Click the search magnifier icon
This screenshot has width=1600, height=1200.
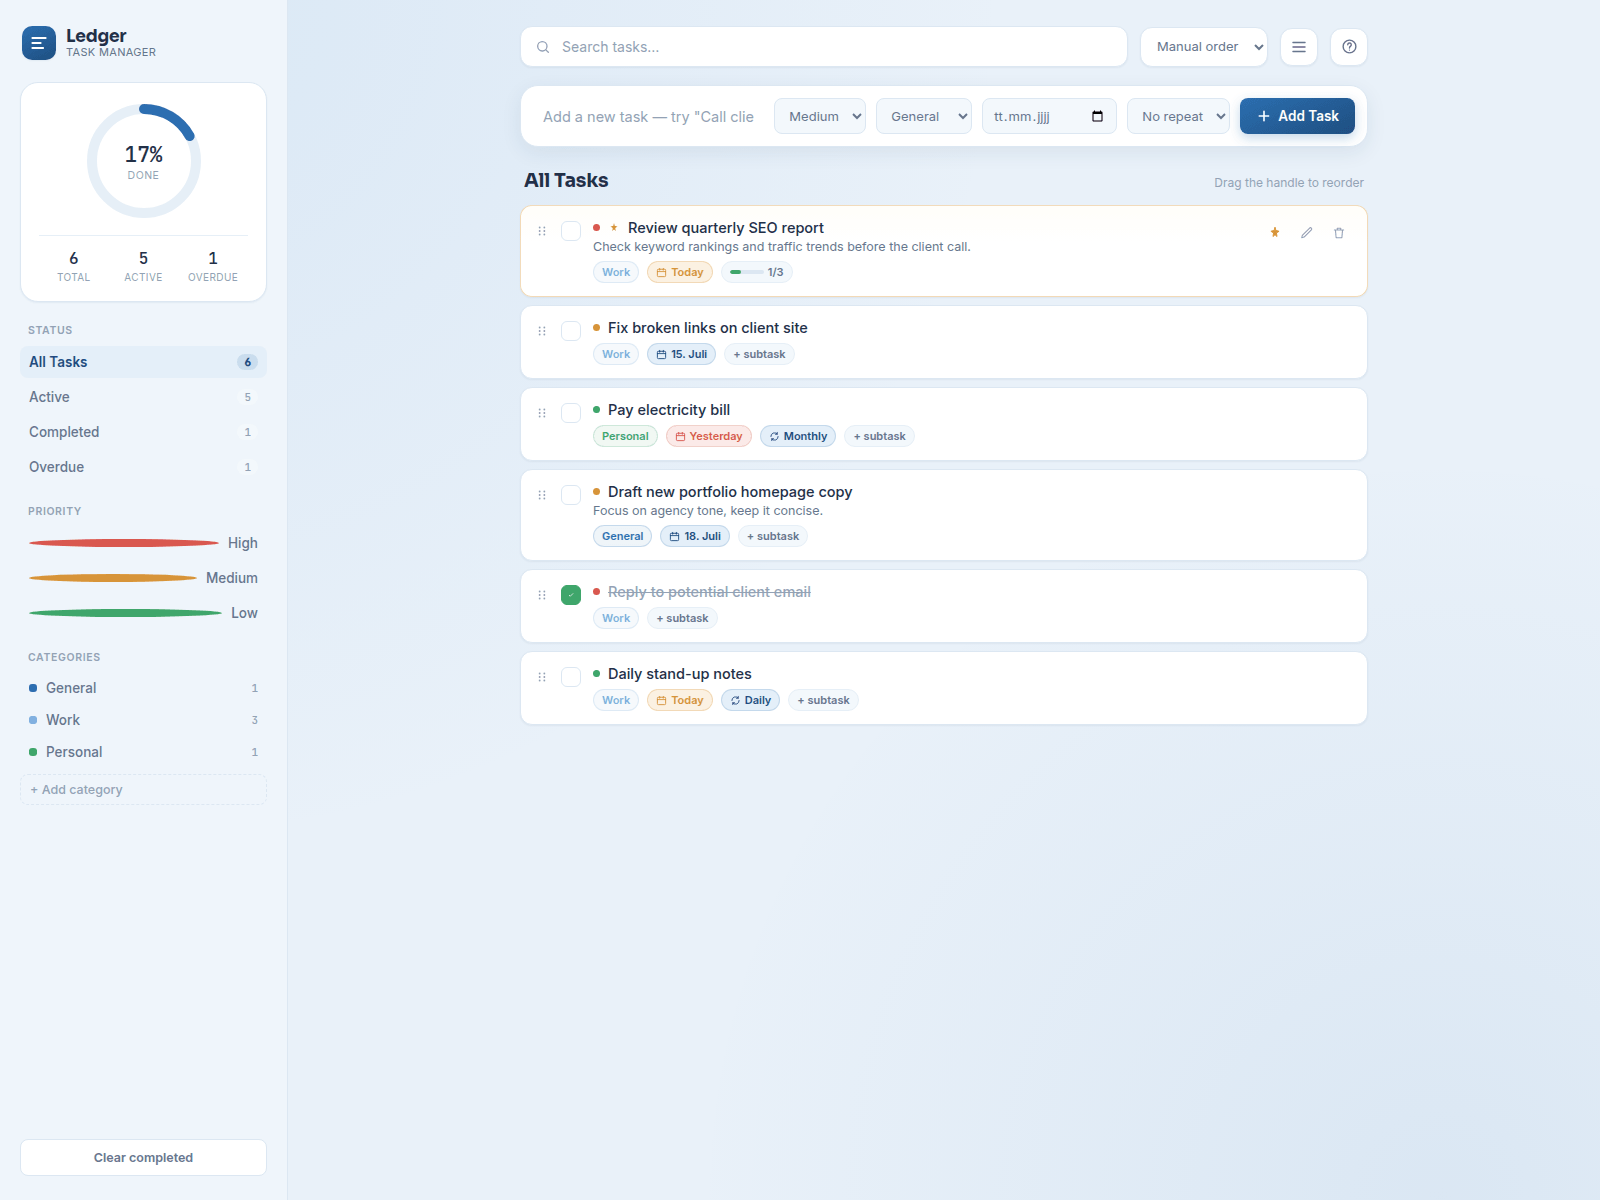point(543,47)
